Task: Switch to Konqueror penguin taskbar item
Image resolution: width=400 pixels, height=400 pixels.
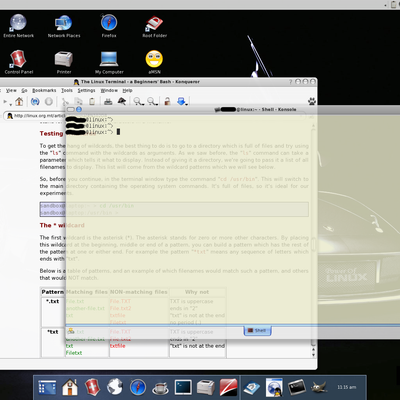Action: (274, 388)
